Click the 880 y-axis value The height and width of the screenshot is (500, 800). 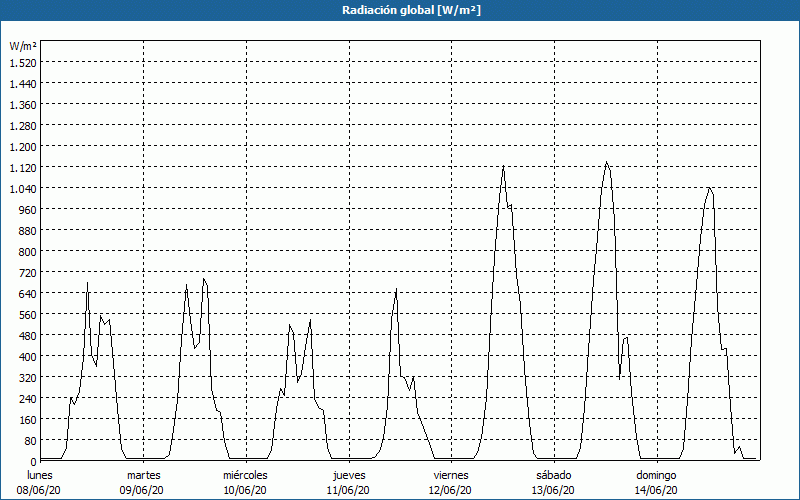27,231
